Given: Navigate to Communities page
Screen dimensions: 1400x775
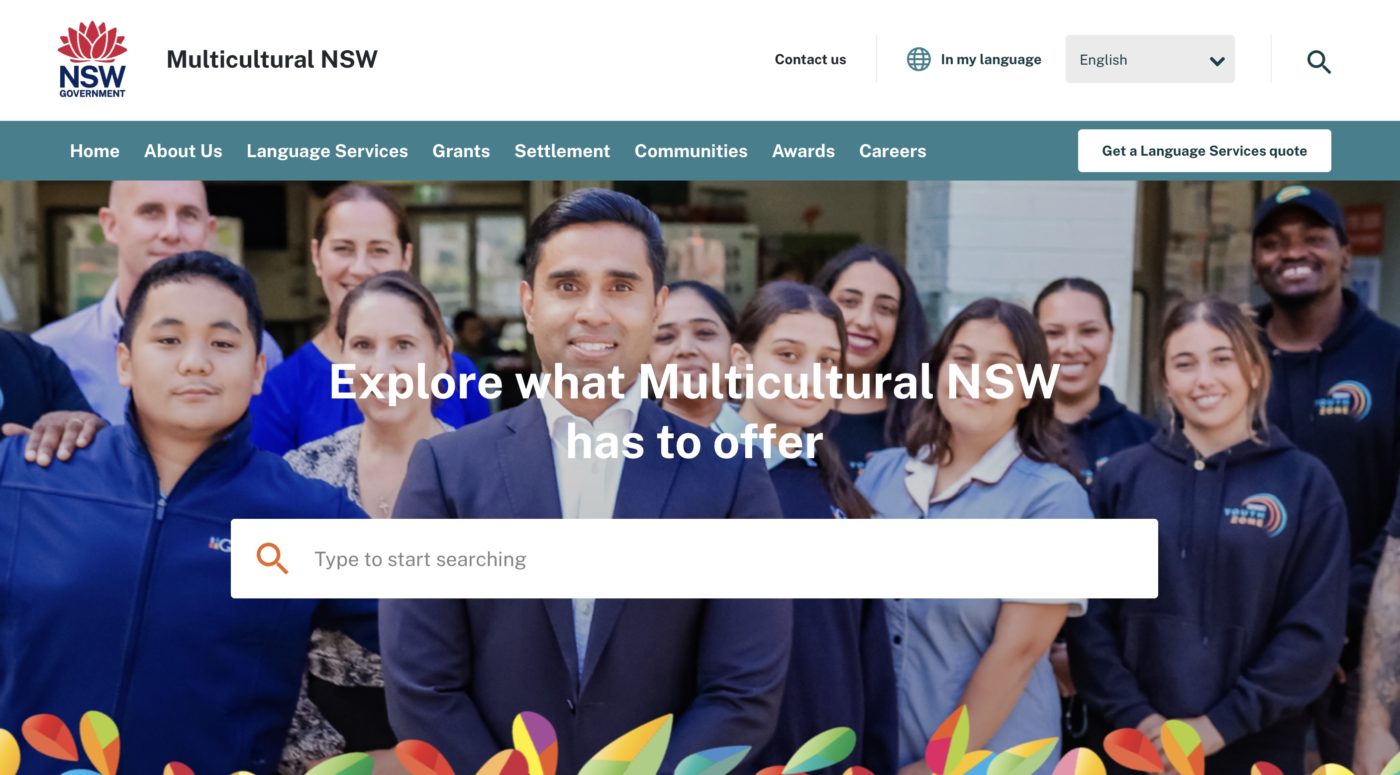Looking at the screenshot, I should click(x=691, y=151).
